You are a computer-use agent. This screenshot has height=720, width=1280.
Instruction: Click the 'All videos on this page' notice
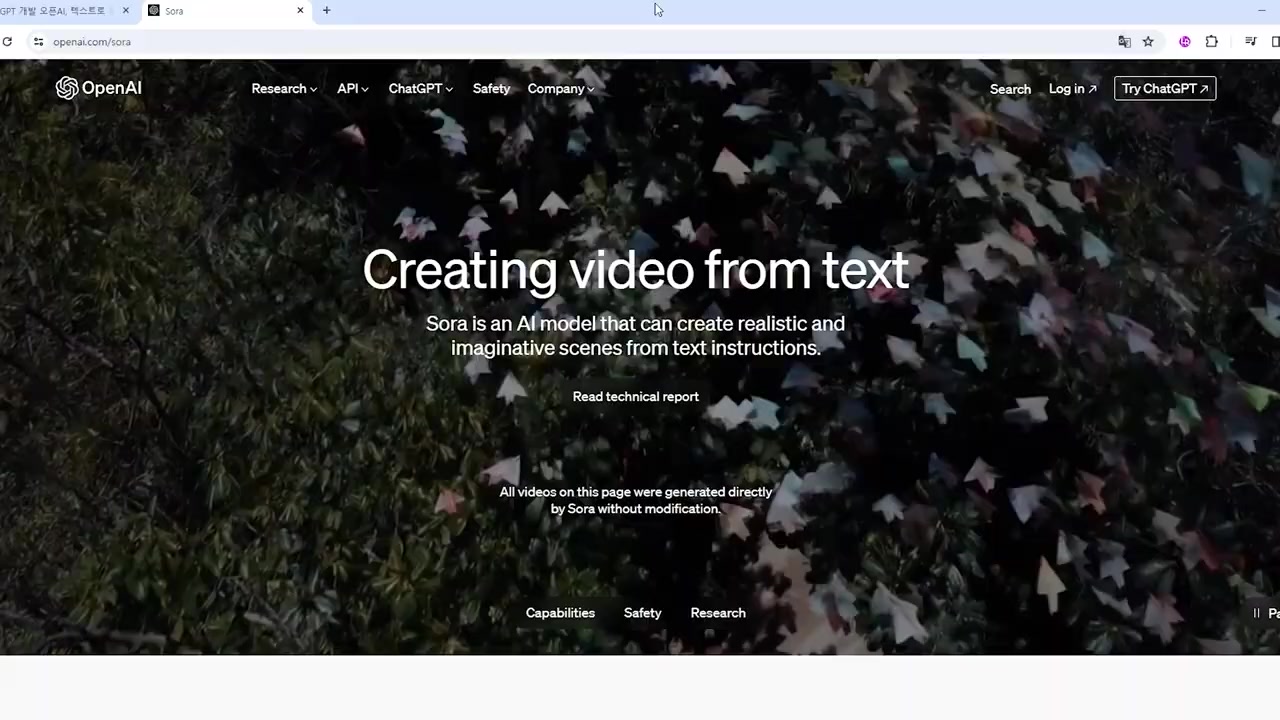(x=635, y=500)
